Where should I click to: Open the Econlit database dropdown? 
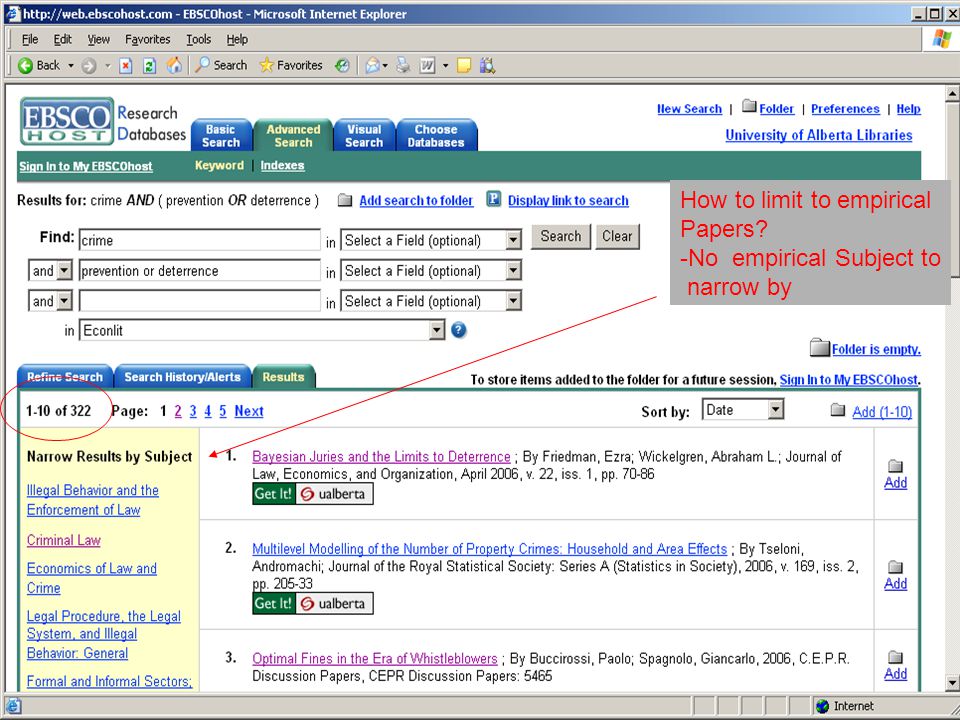click(x=261, y=331)
